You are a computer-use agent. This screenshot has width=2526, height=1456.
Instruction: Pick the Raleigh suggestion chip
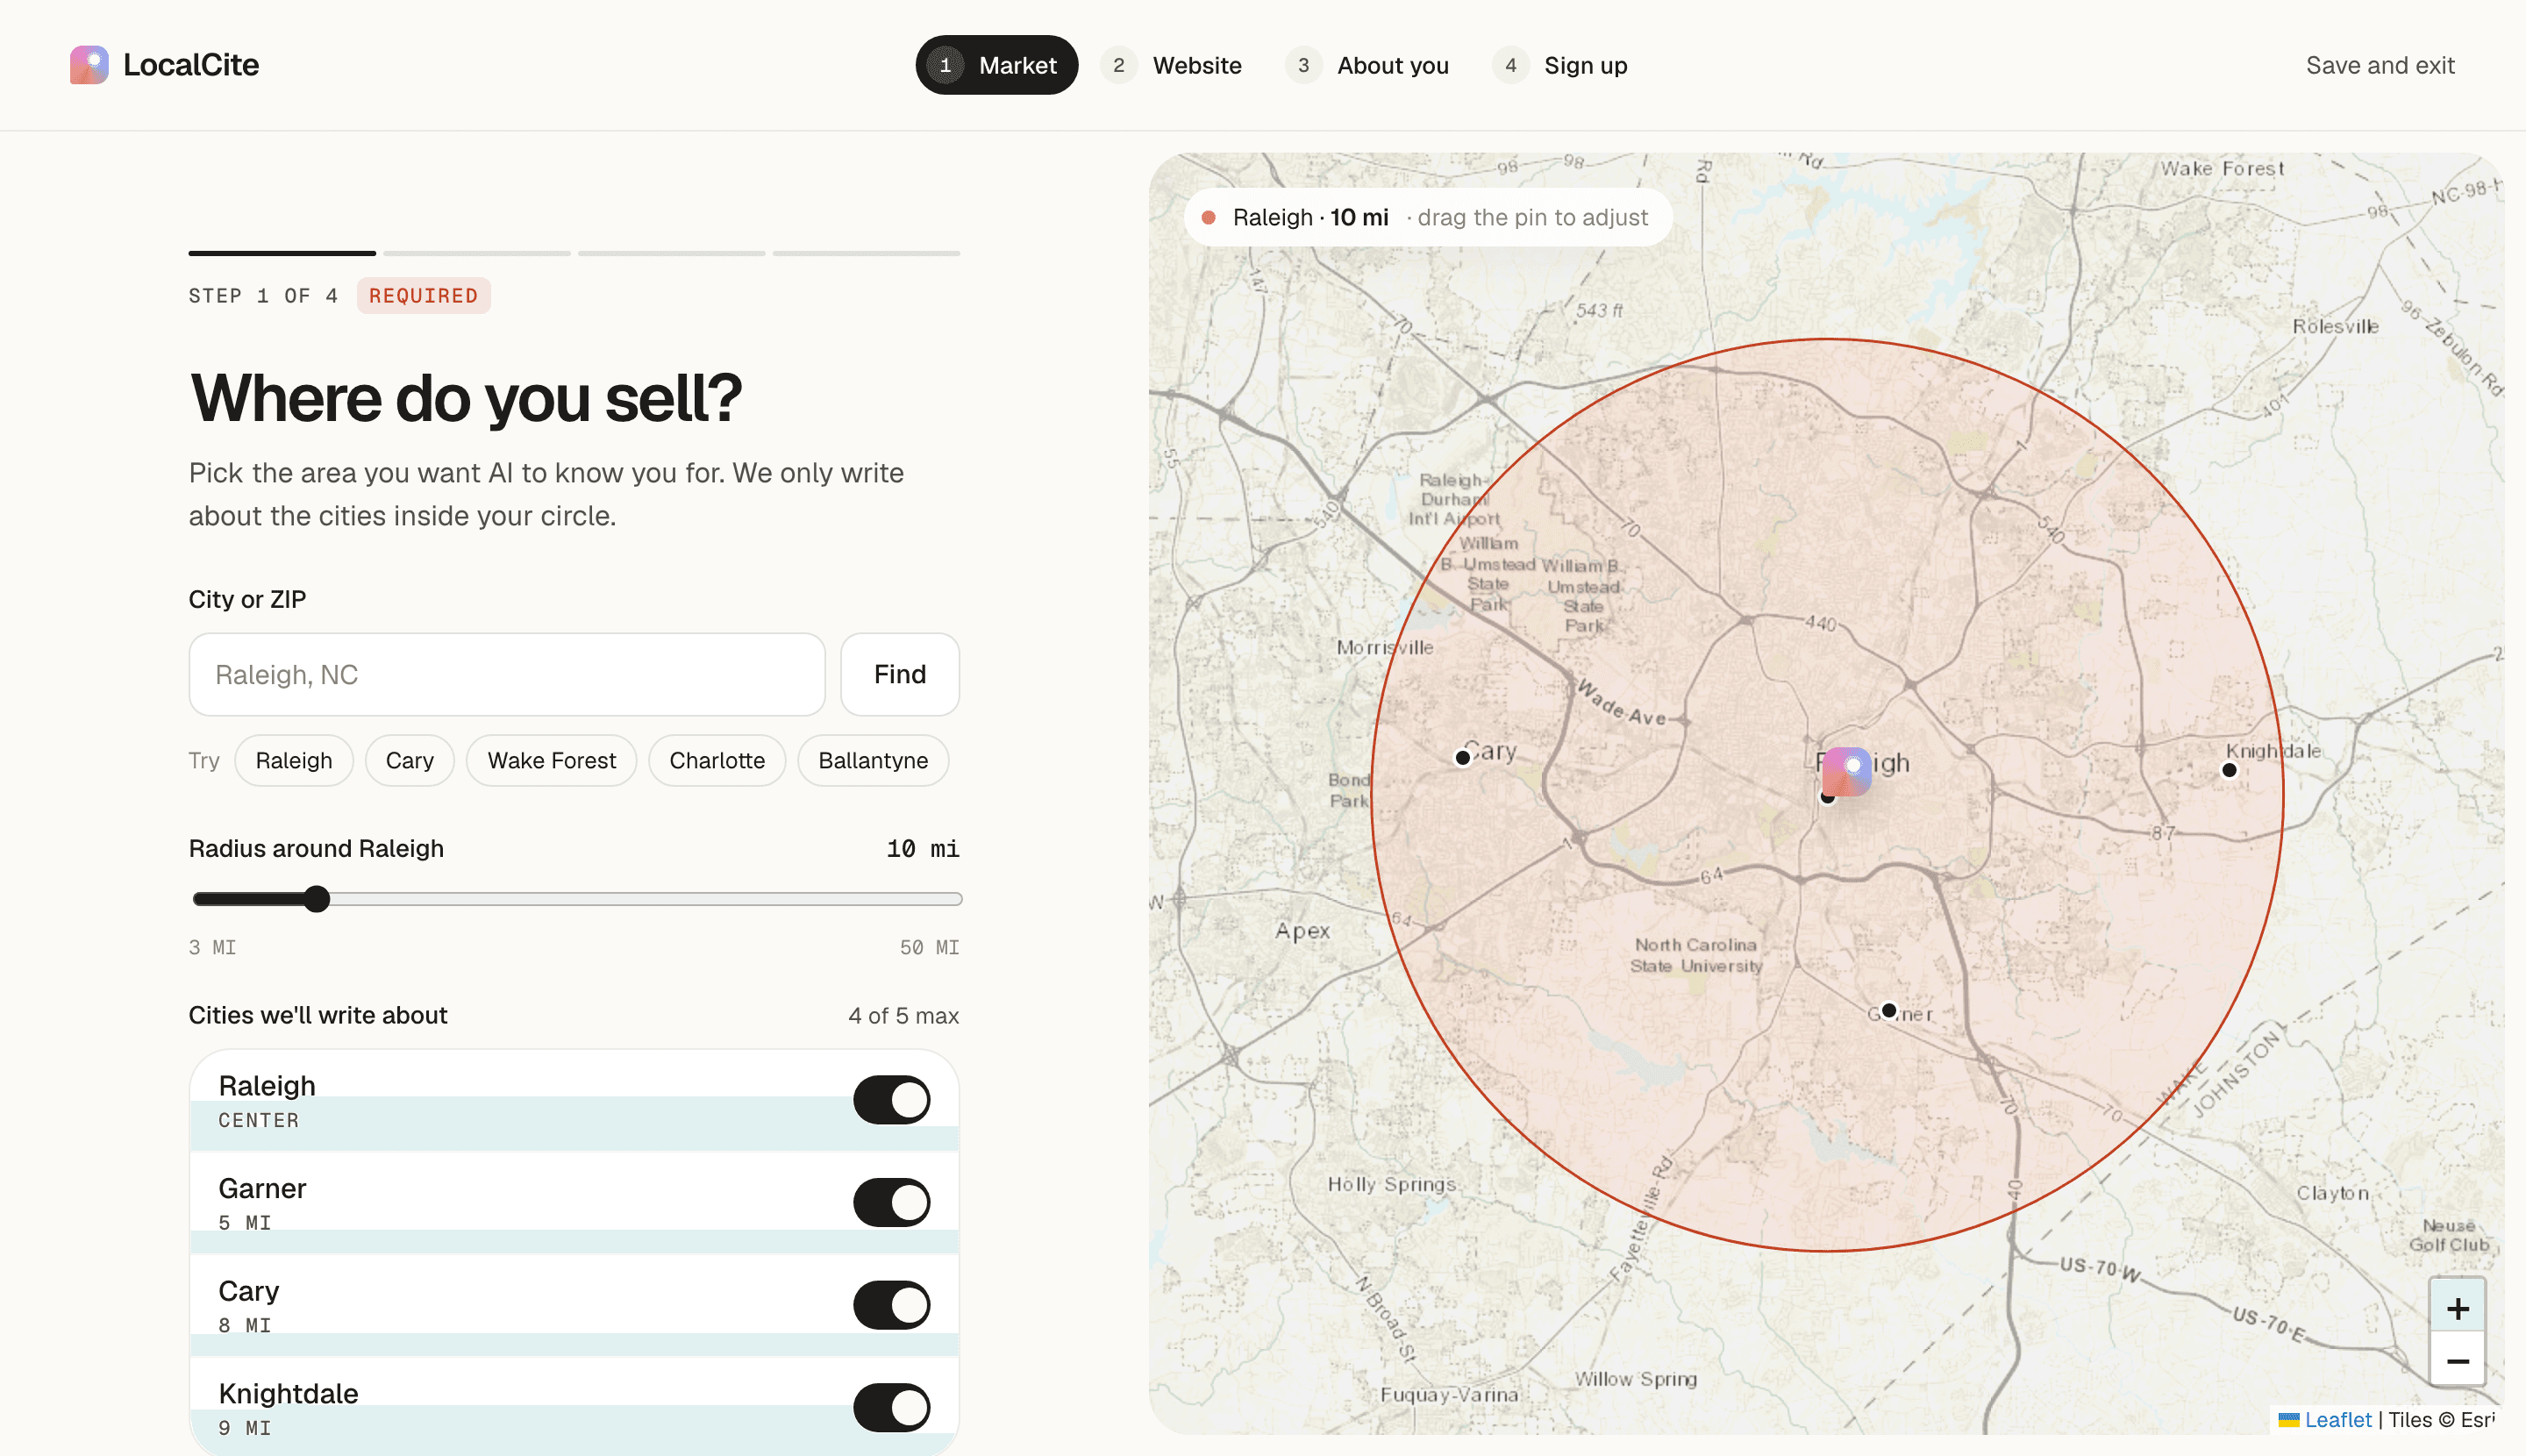[293, 760]
